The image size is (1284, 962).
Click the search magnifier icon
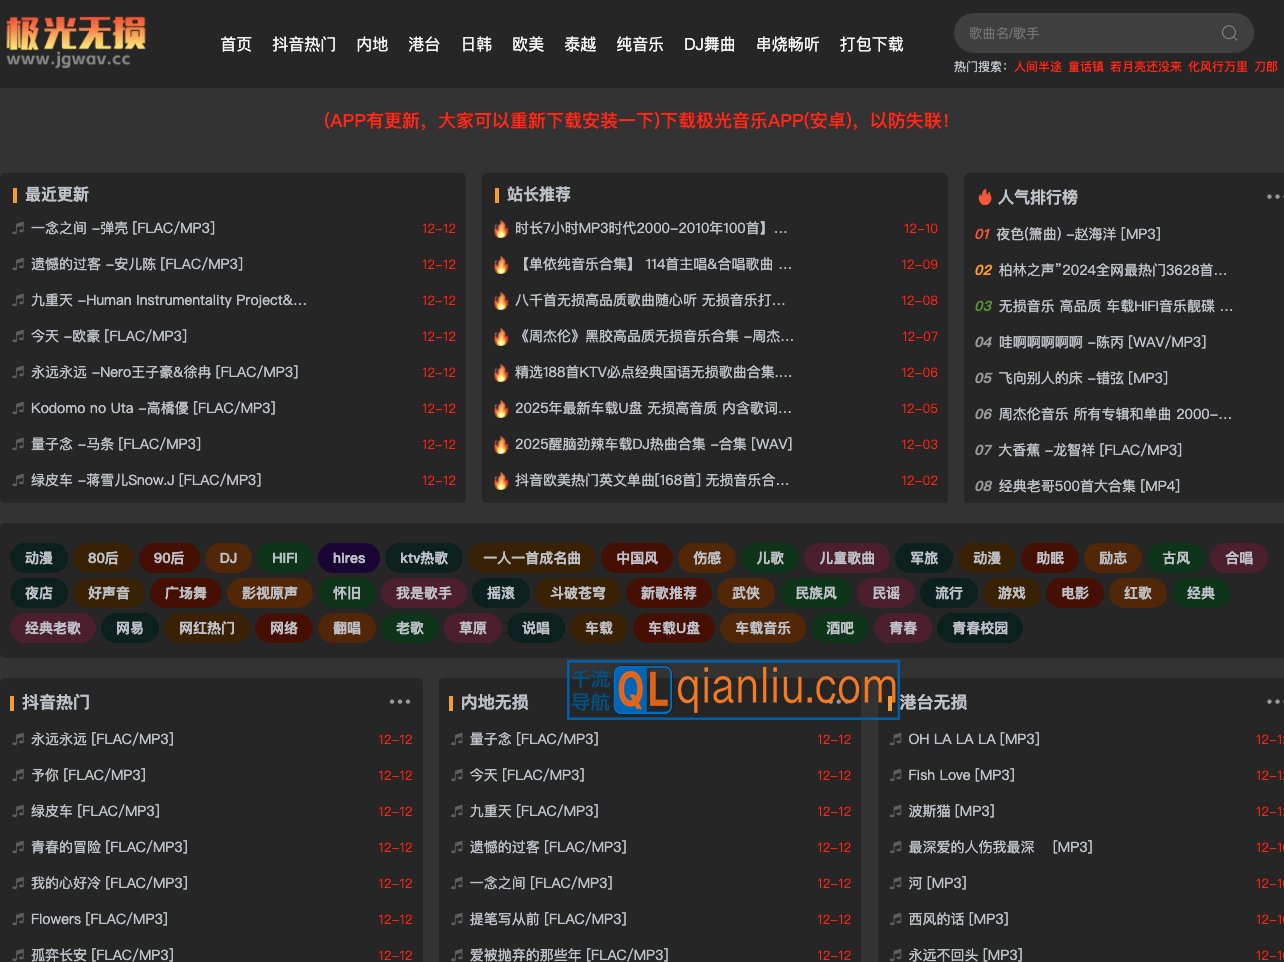(x=1228, y=33)
